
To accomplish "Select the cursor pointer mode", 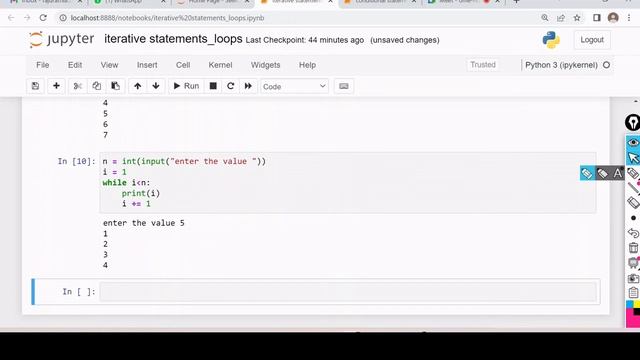I will tap(633, 158).
